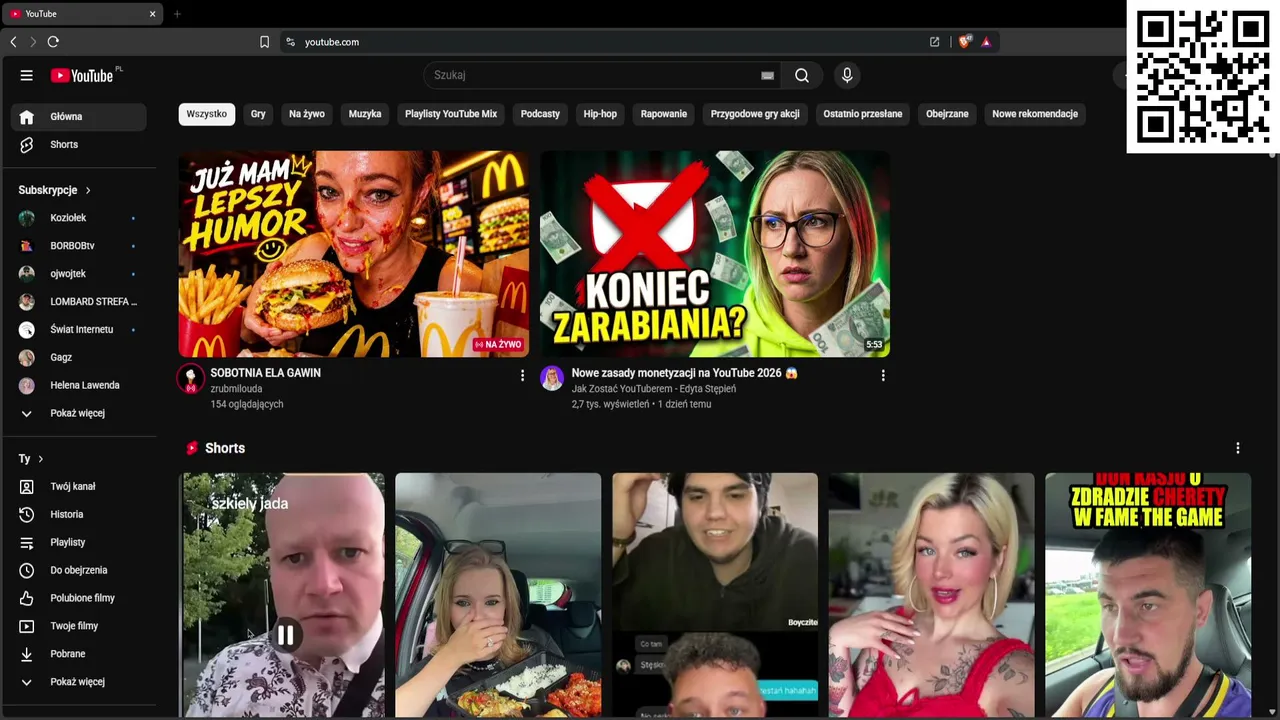Image resolution: width=1280 pixels, height=720 pixels.
Task: Open the LOMBARD STREFA subscription channel
Action: [79, 302]
